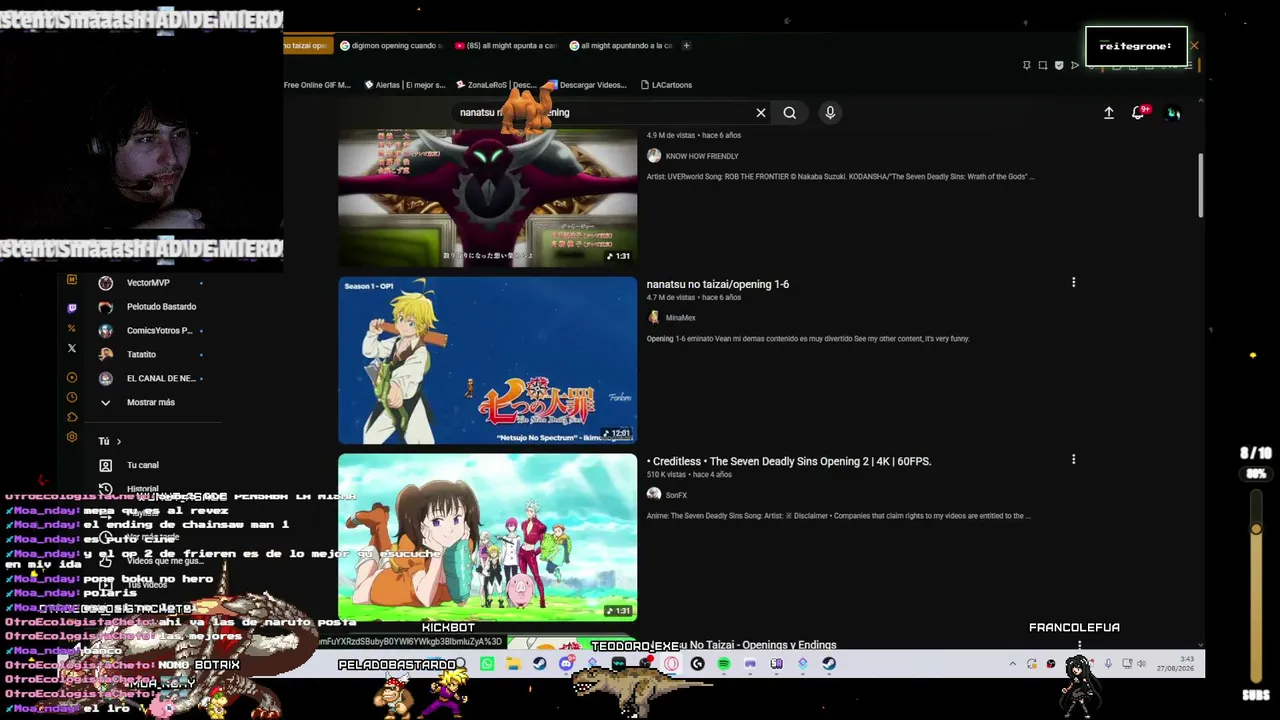This screenshot has height=720, width=1280.
Task: Click the YouTube page vertical scrollbar
Action: click(1200, 185)
